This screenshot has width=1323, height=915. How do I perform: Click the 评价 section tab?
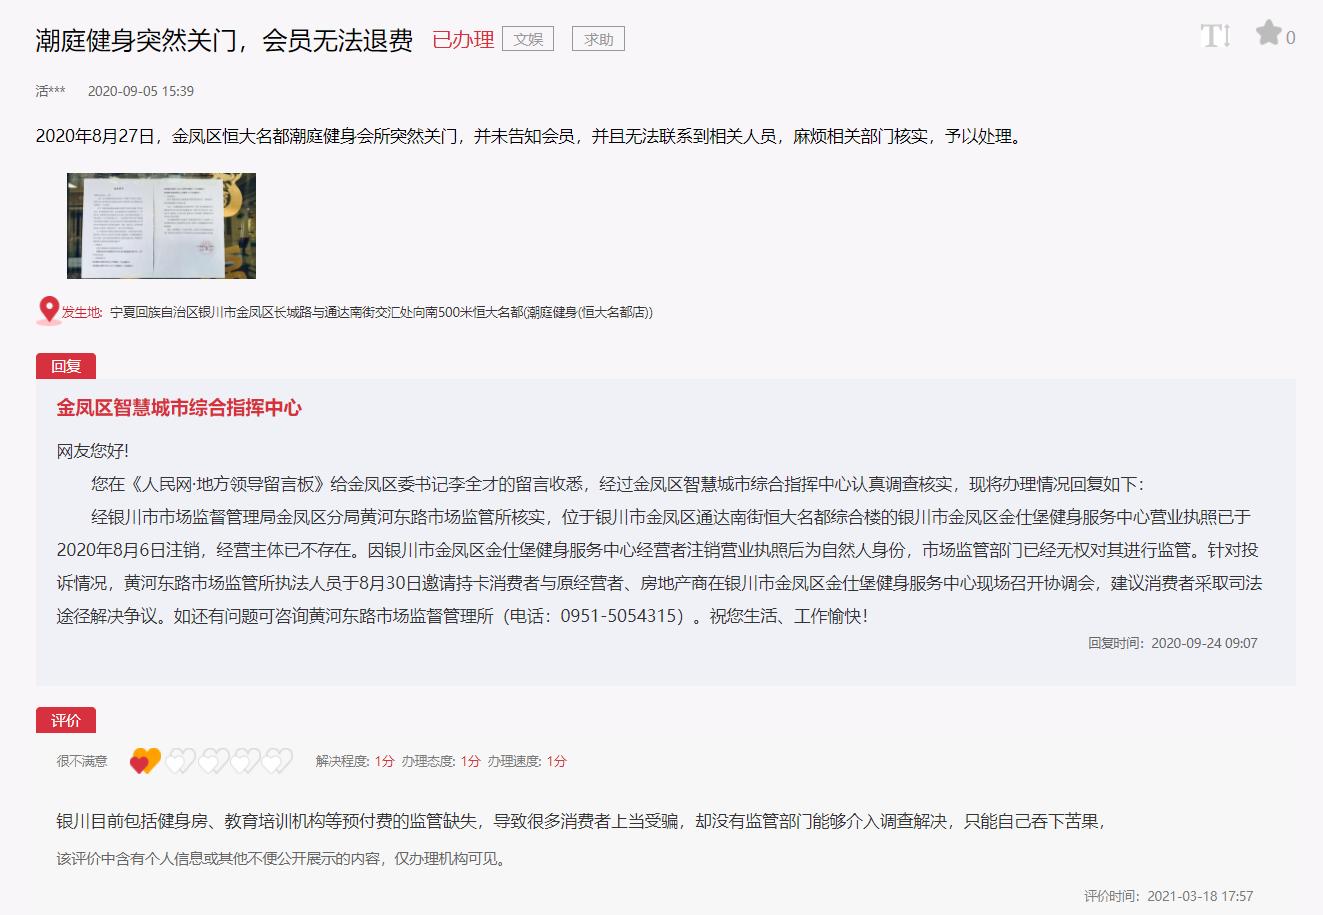coord(66,720)
